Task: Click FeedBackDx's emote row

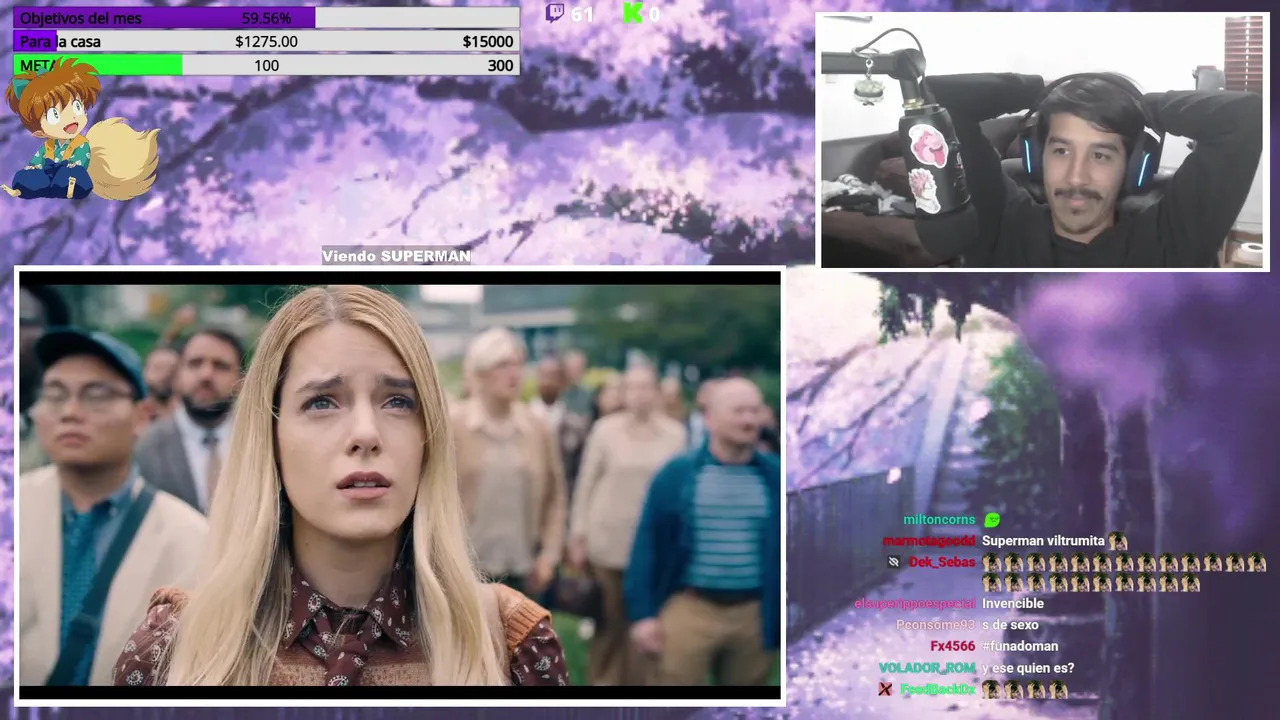Action: click(x=1024, y=690)
